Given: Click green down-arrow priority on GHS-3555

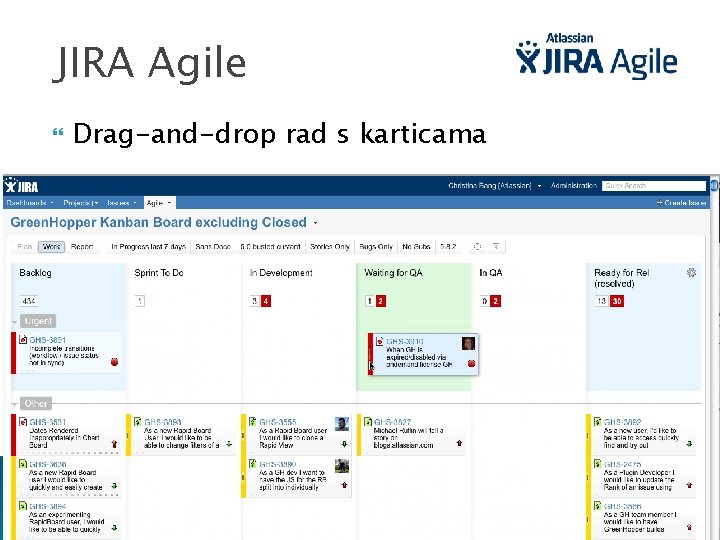Looking at the screenshot, I should click(x=344, y=444).
